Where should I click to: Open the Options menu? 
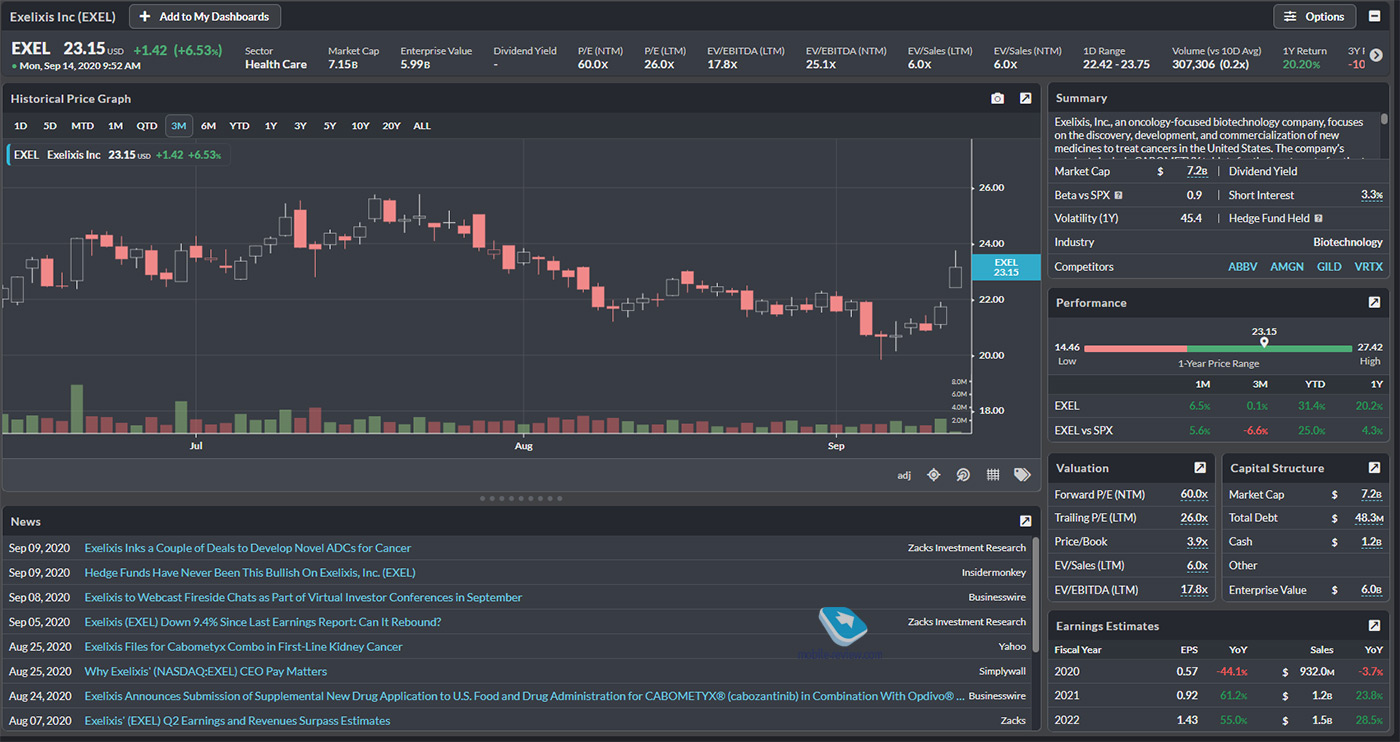(x=1314, y=16)
